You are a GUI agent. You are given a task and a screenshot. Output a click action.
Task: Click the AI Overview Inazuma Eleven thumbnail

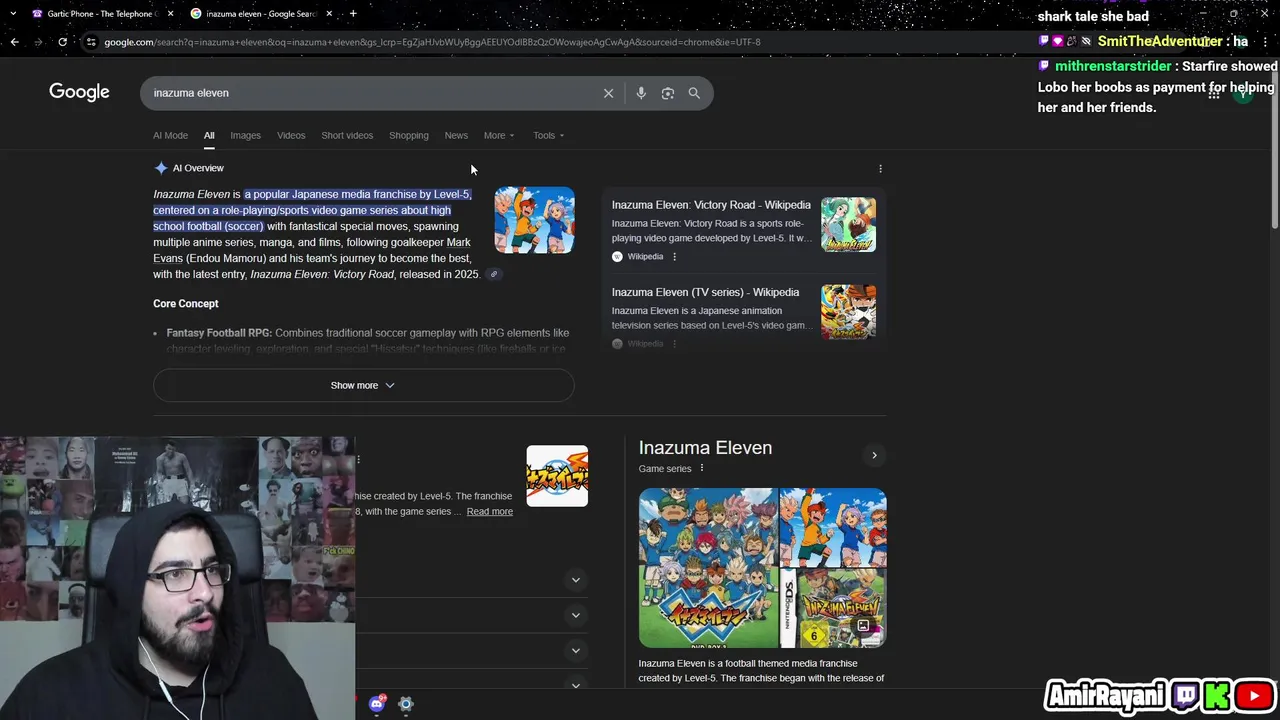click(534, 220)
